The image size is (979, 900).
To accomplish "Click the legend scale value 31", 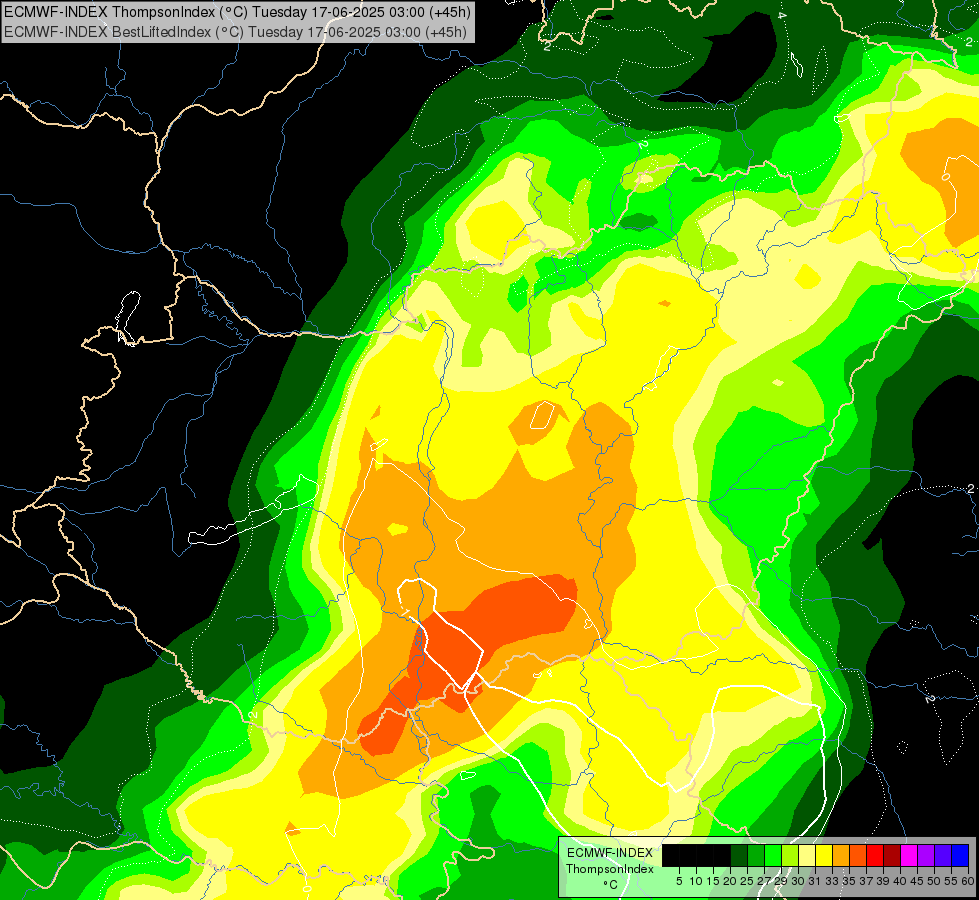I will pos(815,881).
